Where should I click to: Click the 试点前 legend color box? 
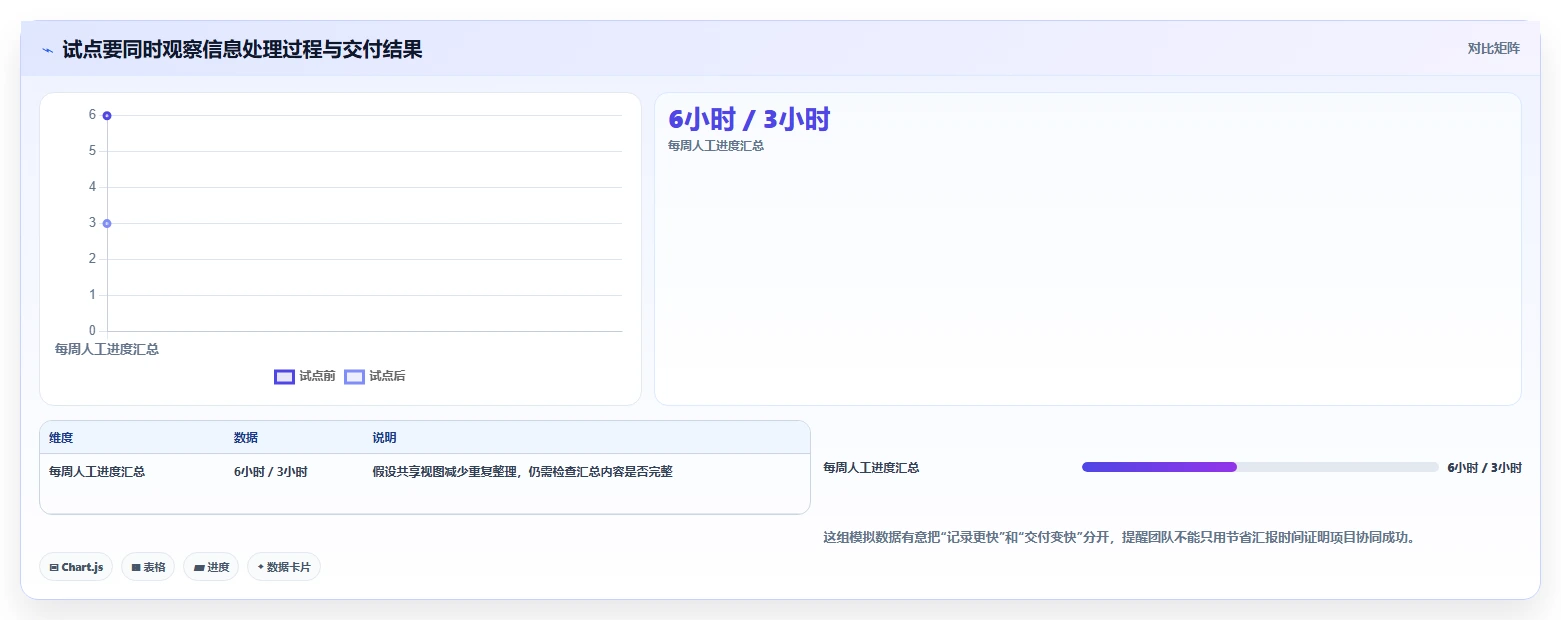284,377
